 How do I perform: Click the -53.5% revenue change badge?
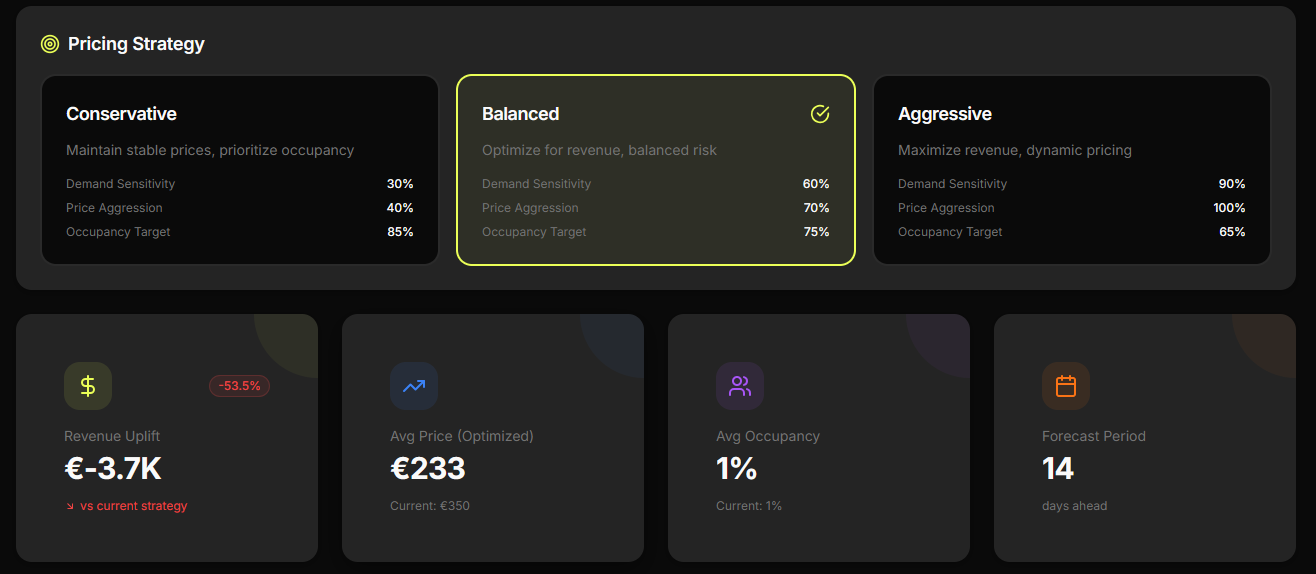(x=239, y=386)
